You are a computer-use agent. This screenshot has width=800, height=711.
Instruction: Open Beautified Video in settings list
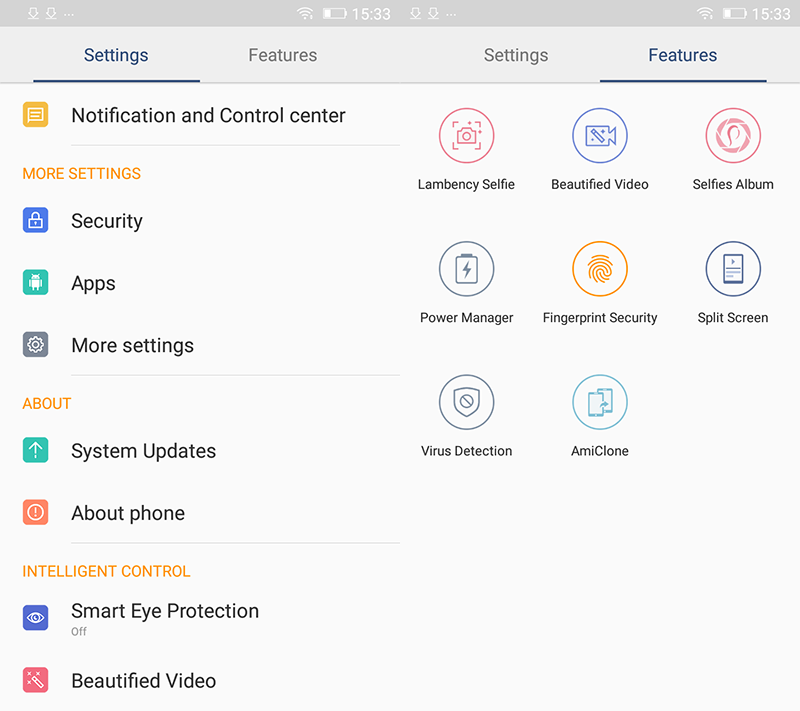tap(200, 680)
